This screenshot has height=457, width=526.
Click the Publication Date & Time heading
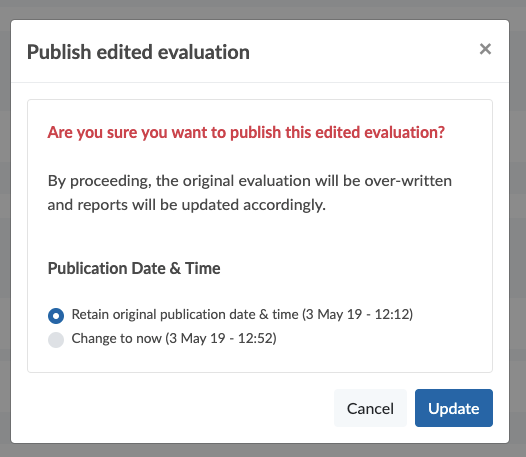[x=134, y=268]
